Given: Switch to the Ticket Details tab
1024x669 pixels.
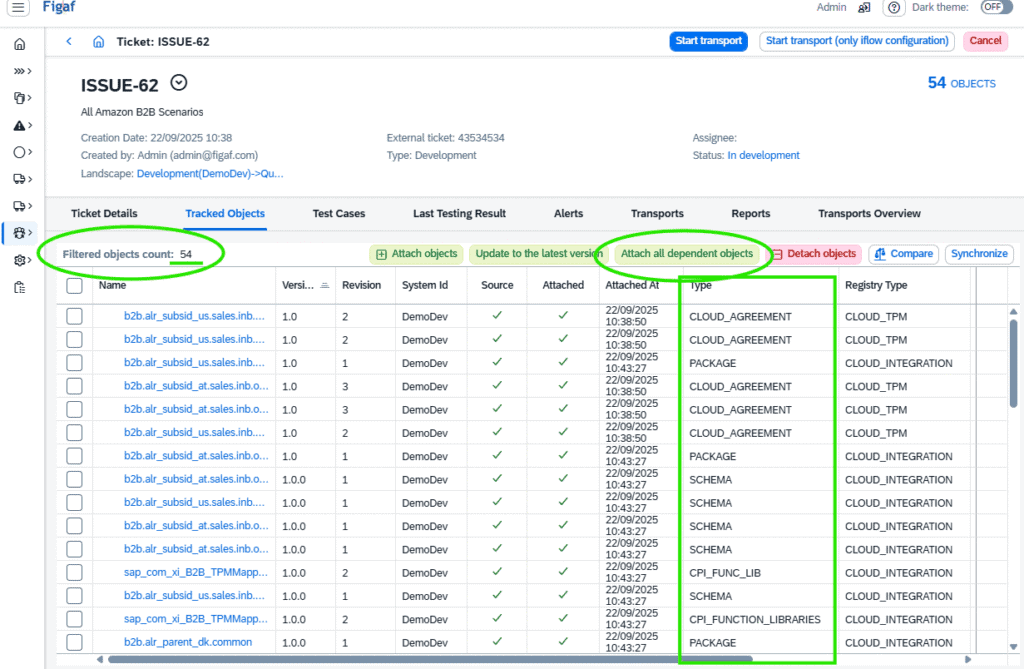Looking at the screenshot, I should (104, 214).
